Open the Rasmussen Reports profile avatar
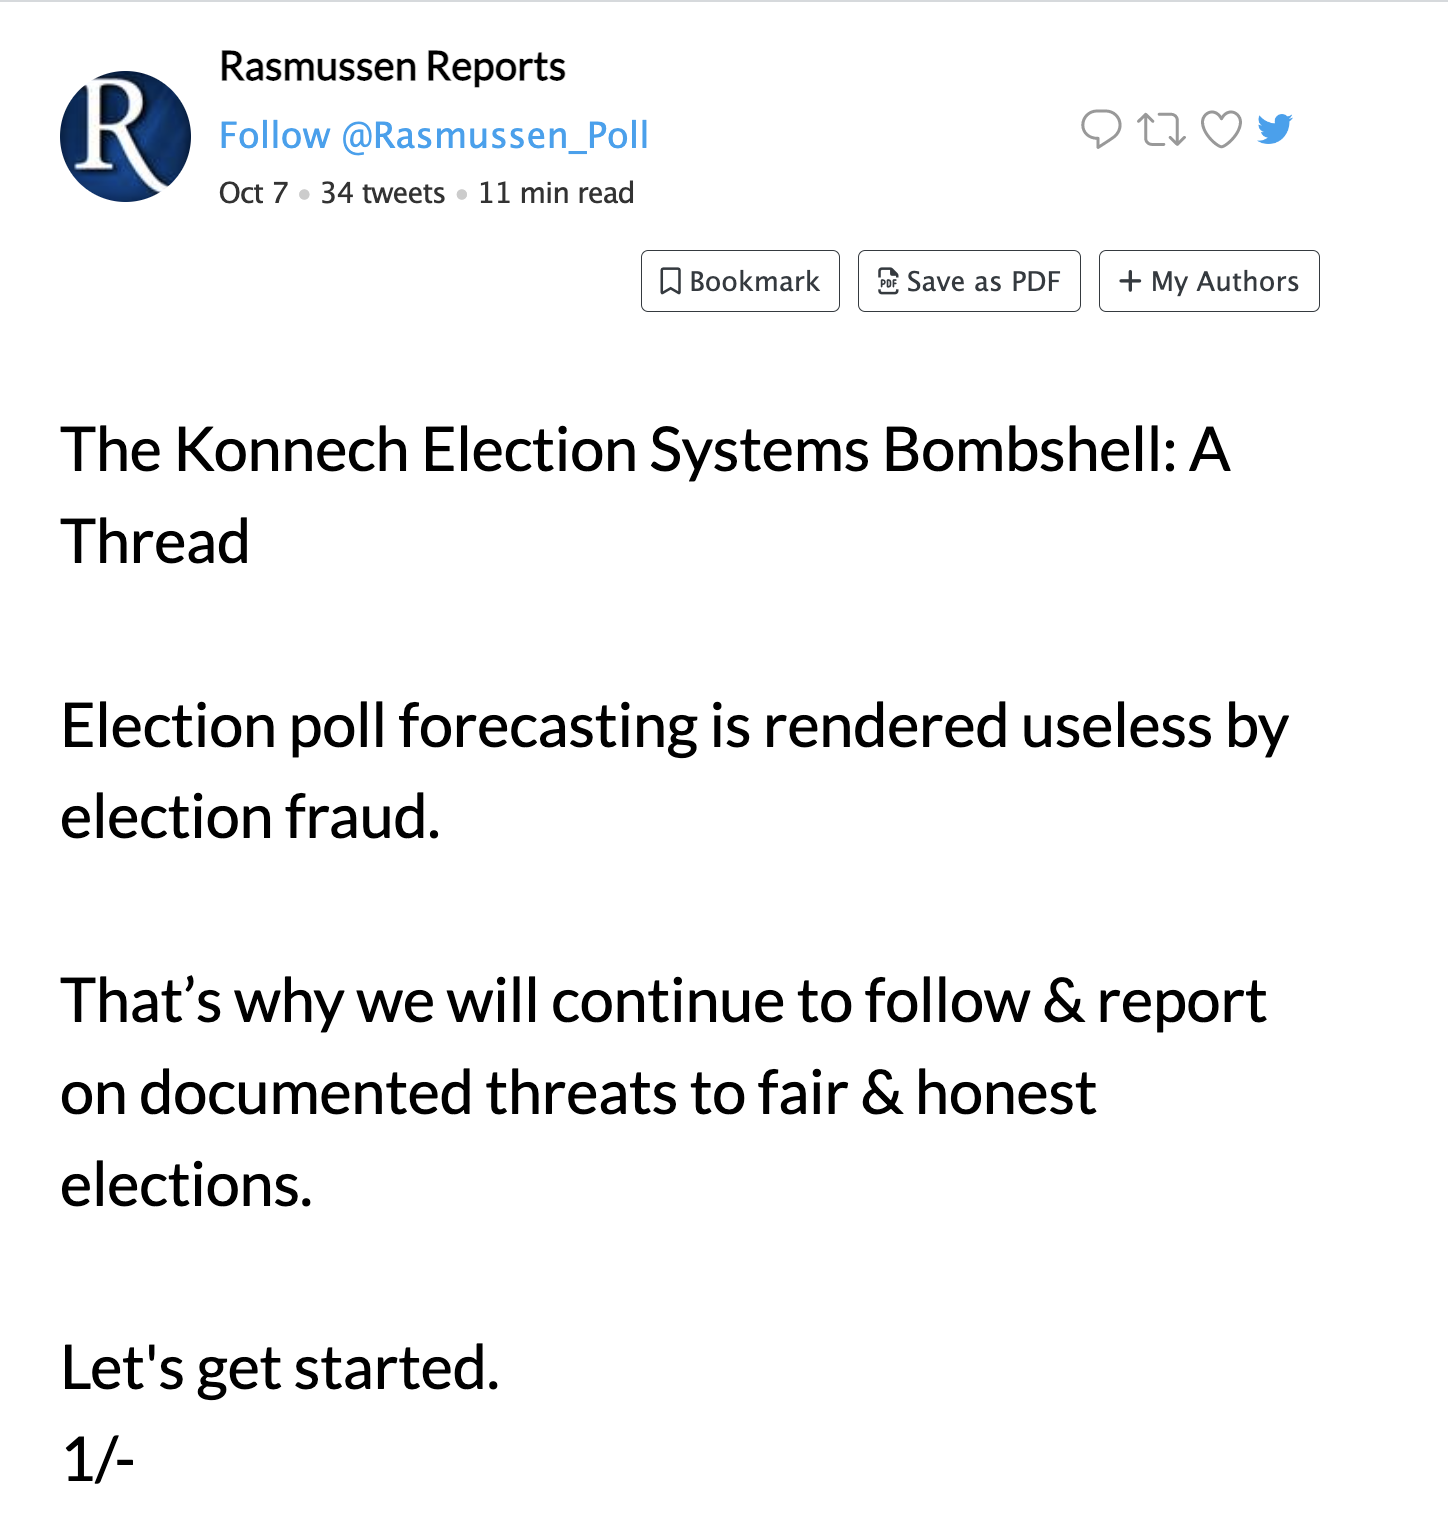Image resolution: width=1448 pixels, height=1530 pixels. click(125, 136)
